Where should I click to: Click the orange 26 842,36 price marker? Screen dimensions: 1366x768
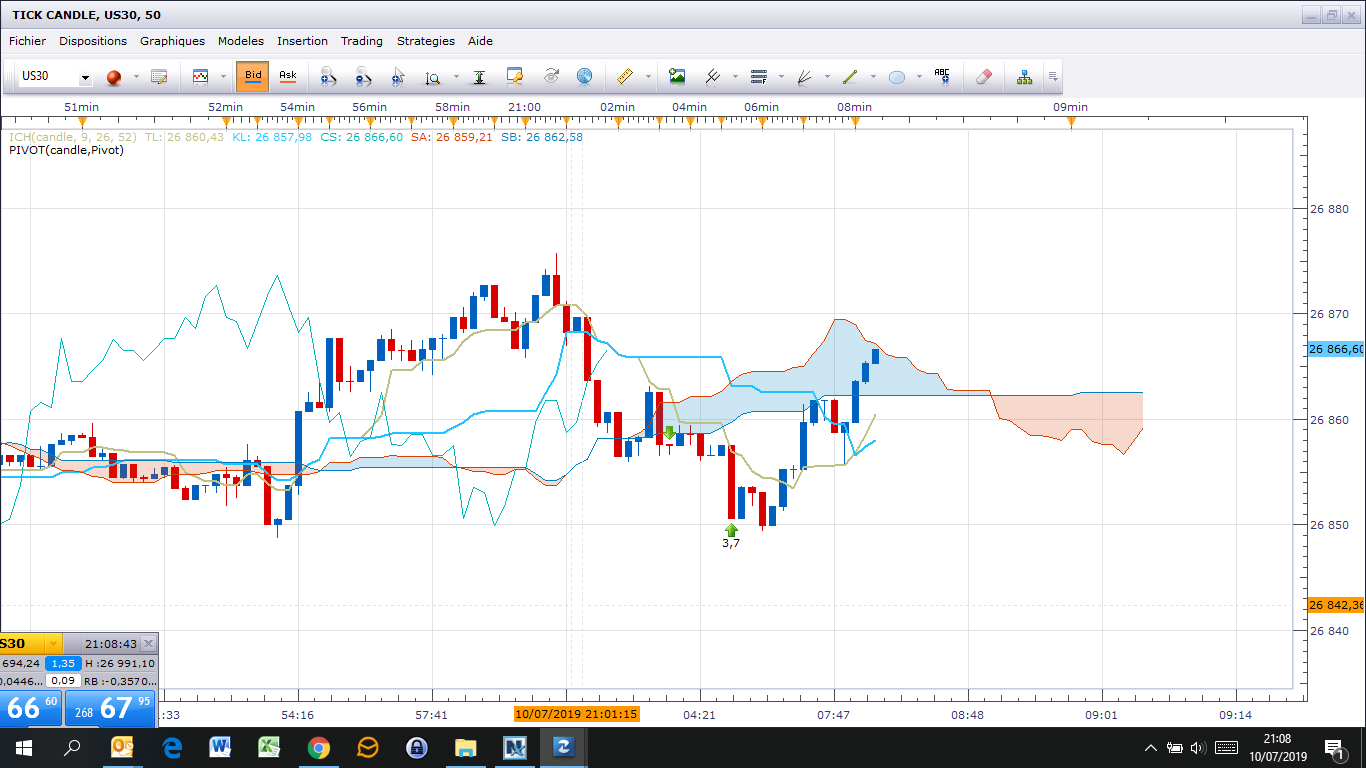coord(1336,605)
